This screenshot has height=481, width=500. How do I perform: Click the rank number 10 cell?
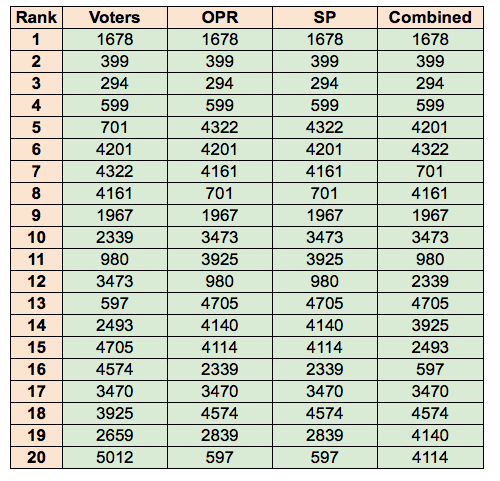pyautogui.click(x=36, y=237)
